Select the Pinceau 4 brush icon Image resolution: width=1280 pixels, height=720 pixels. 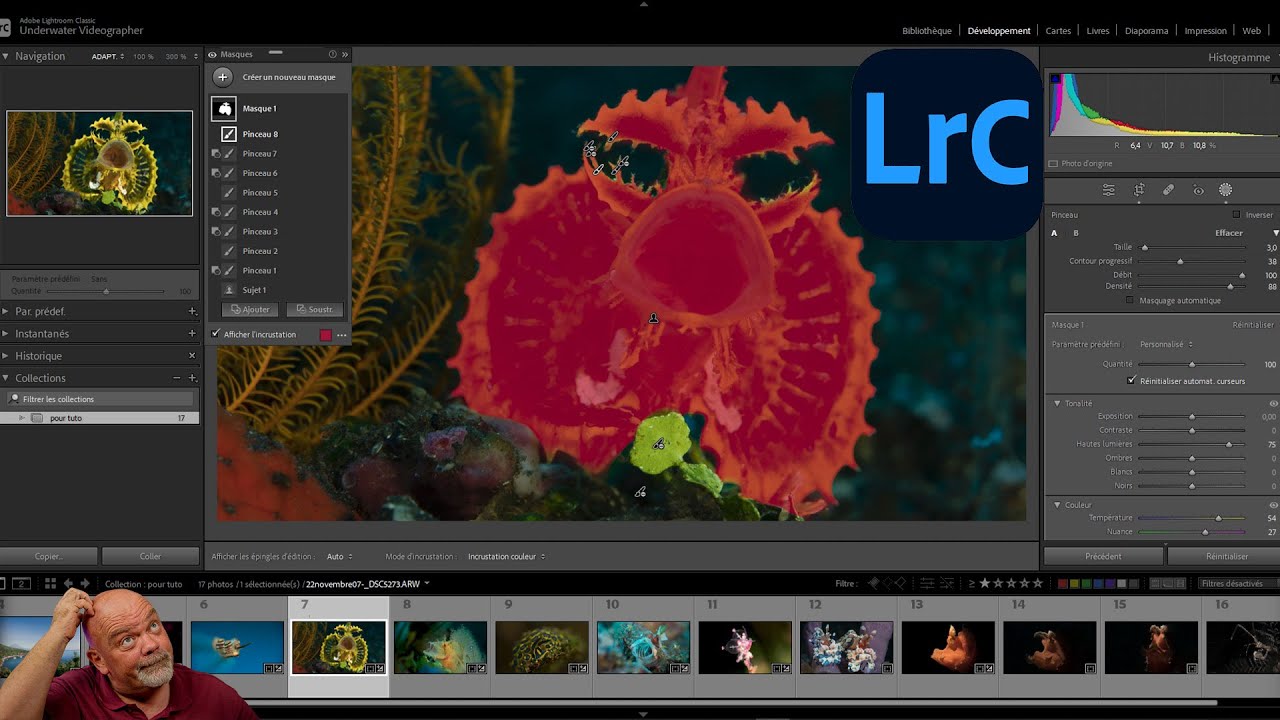coord(229,212)
